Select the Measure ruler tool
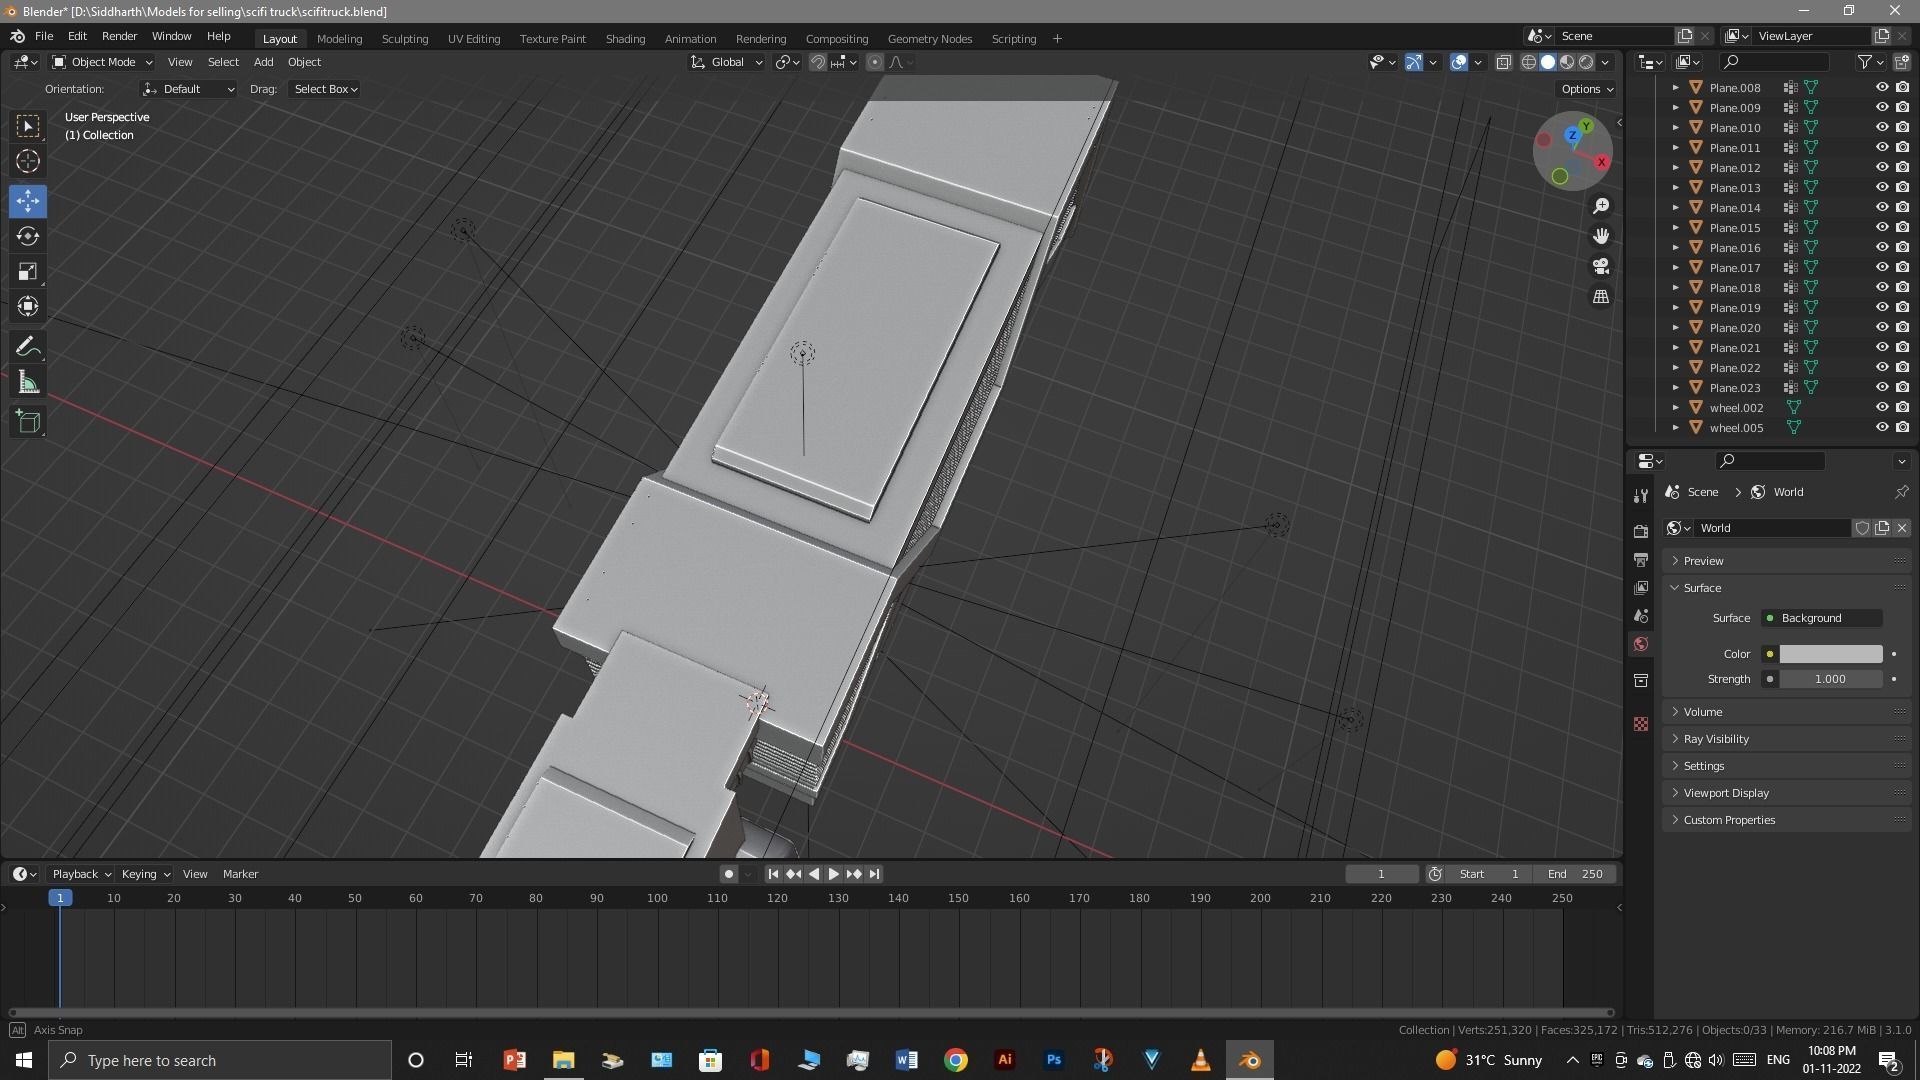 (28, 383)
